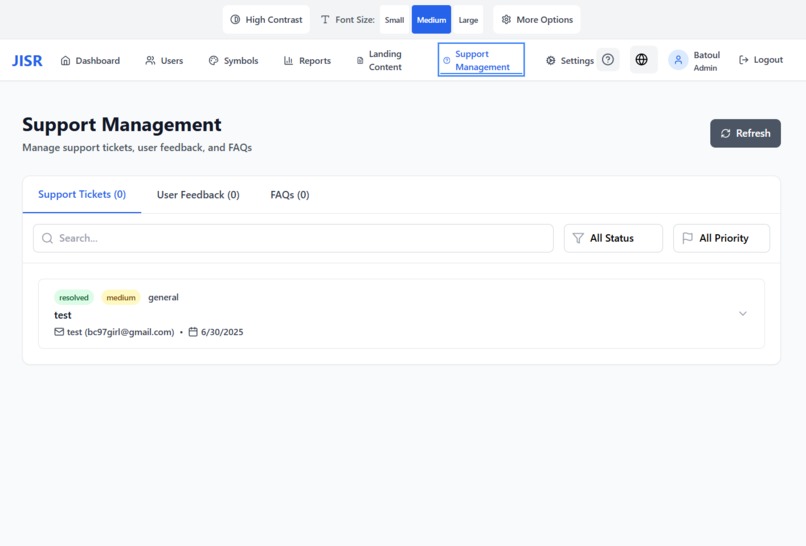
Task: Click the Users people icon
Action: 150,61
